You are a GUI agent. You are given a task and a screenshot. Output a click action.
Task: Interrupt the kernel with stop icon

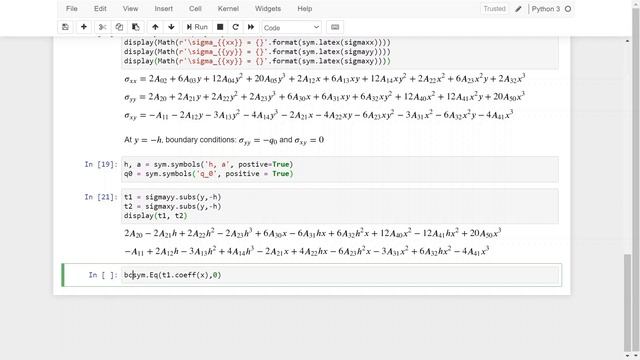click(x=220, y=27)
